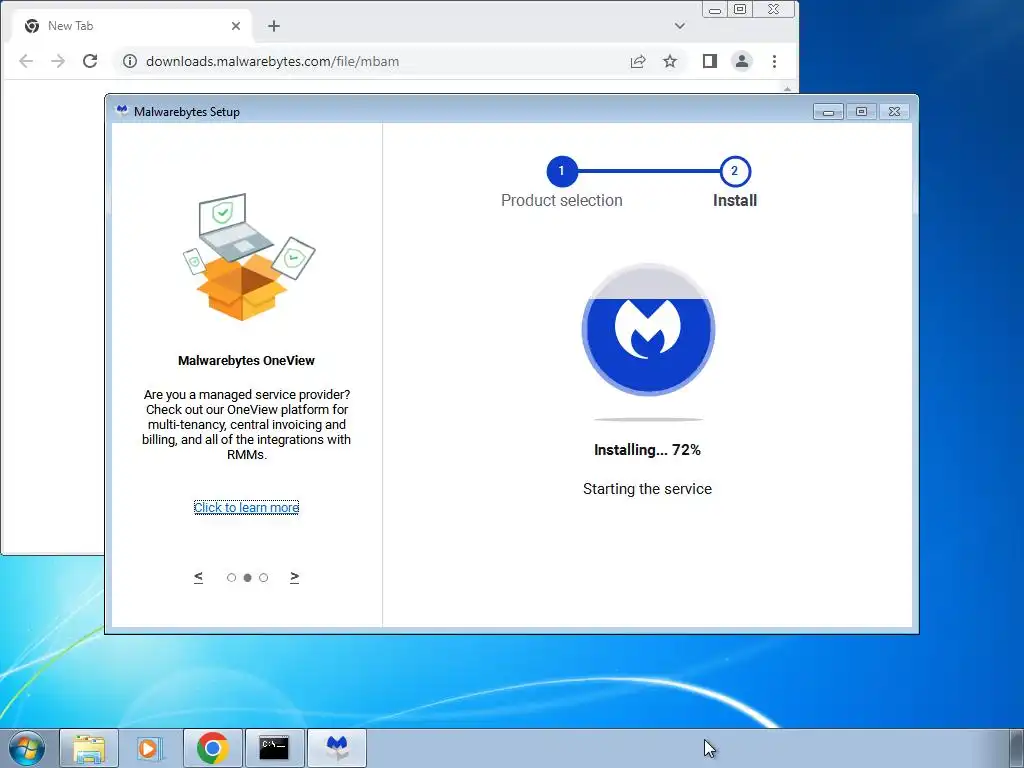This screenshot has width=1024, height=768.
Task: Go to previous carousel slide arrow
Action: tap(199, 577)
